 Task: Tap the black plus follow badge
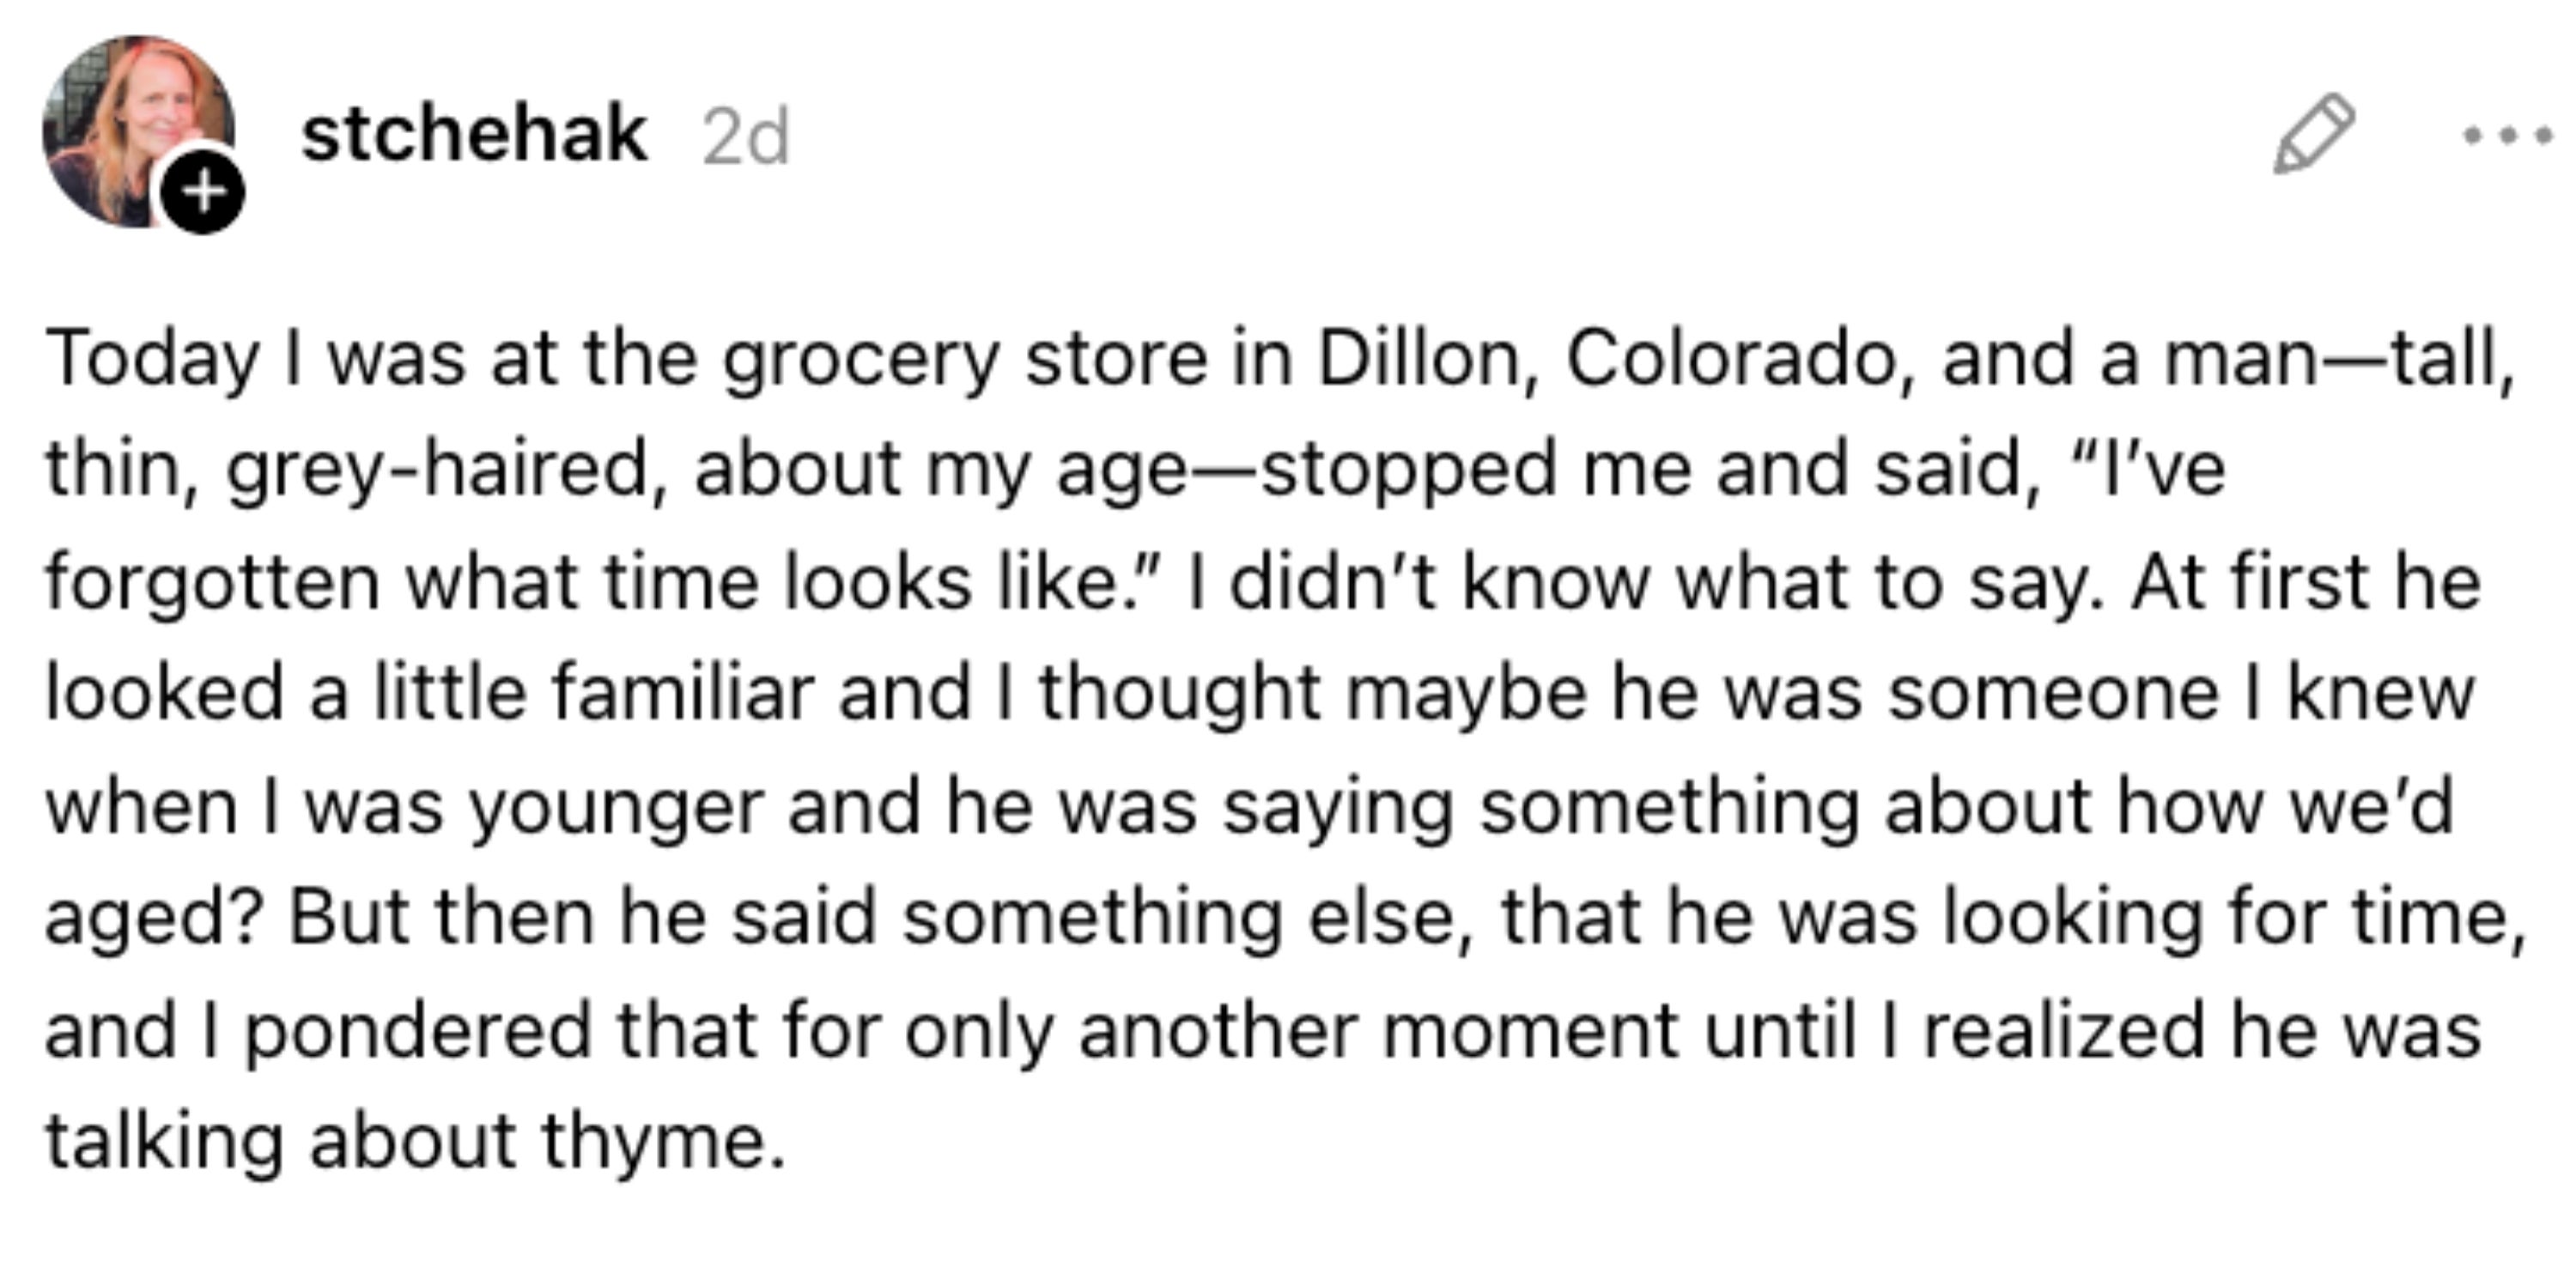[x=203, y=192]
